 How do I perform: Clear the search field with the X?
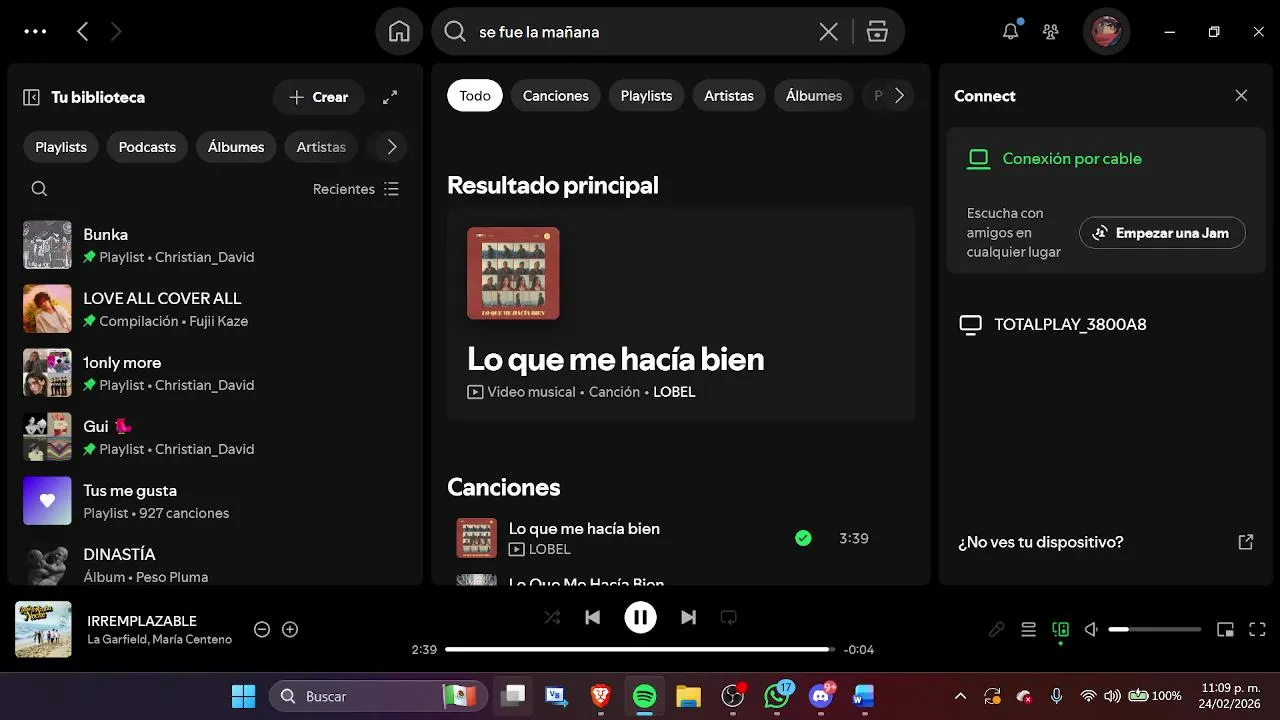tap(829, 32)
